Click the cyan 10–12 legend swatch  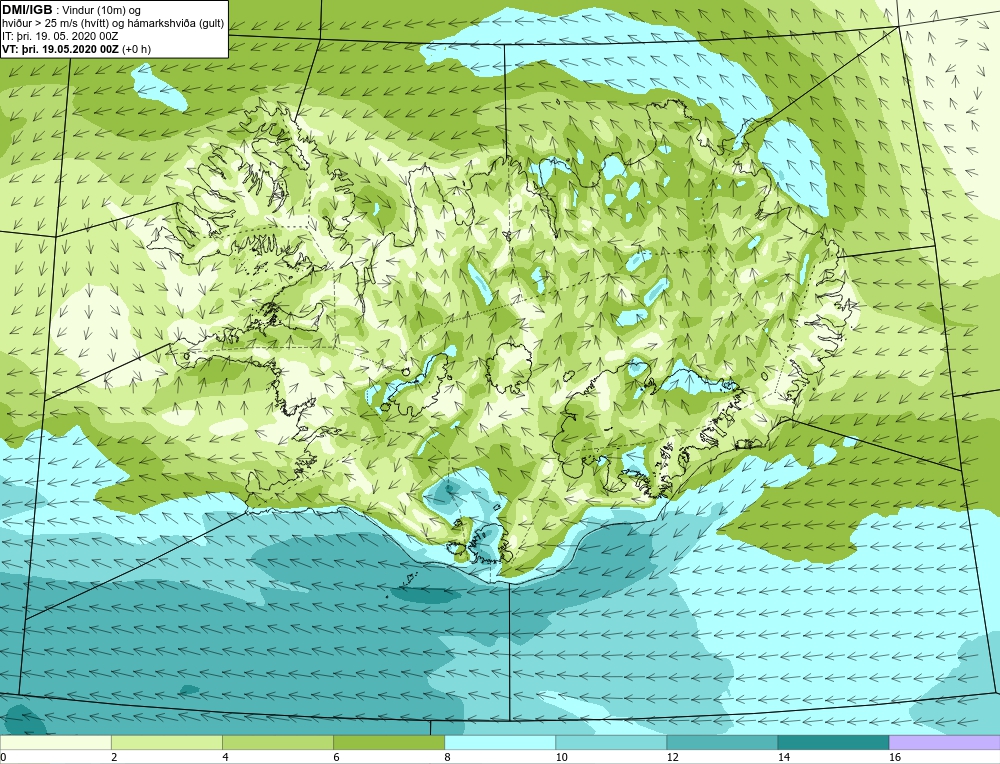pyautogui.click(x=610, y=742)
